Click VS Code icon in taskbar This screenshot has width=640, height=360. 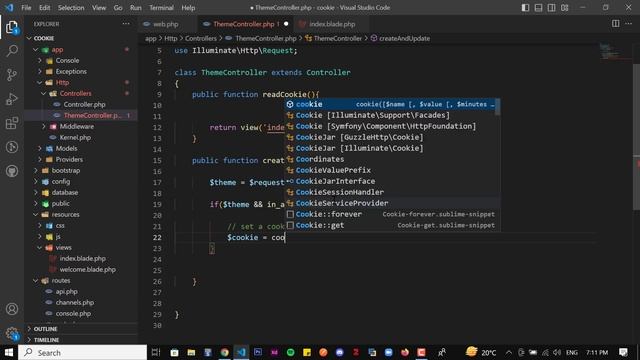(x=241, y=352)
